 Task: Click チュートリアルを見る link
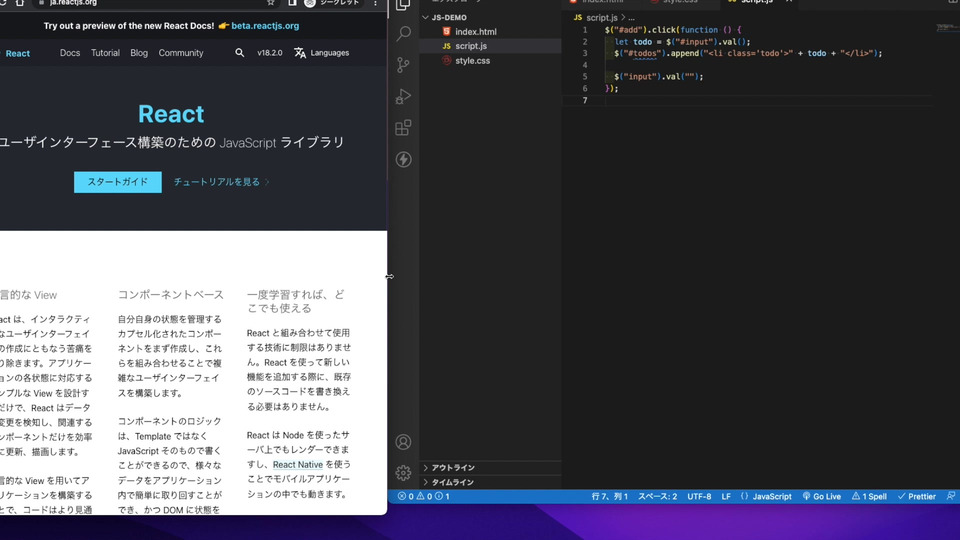[217, 182]
